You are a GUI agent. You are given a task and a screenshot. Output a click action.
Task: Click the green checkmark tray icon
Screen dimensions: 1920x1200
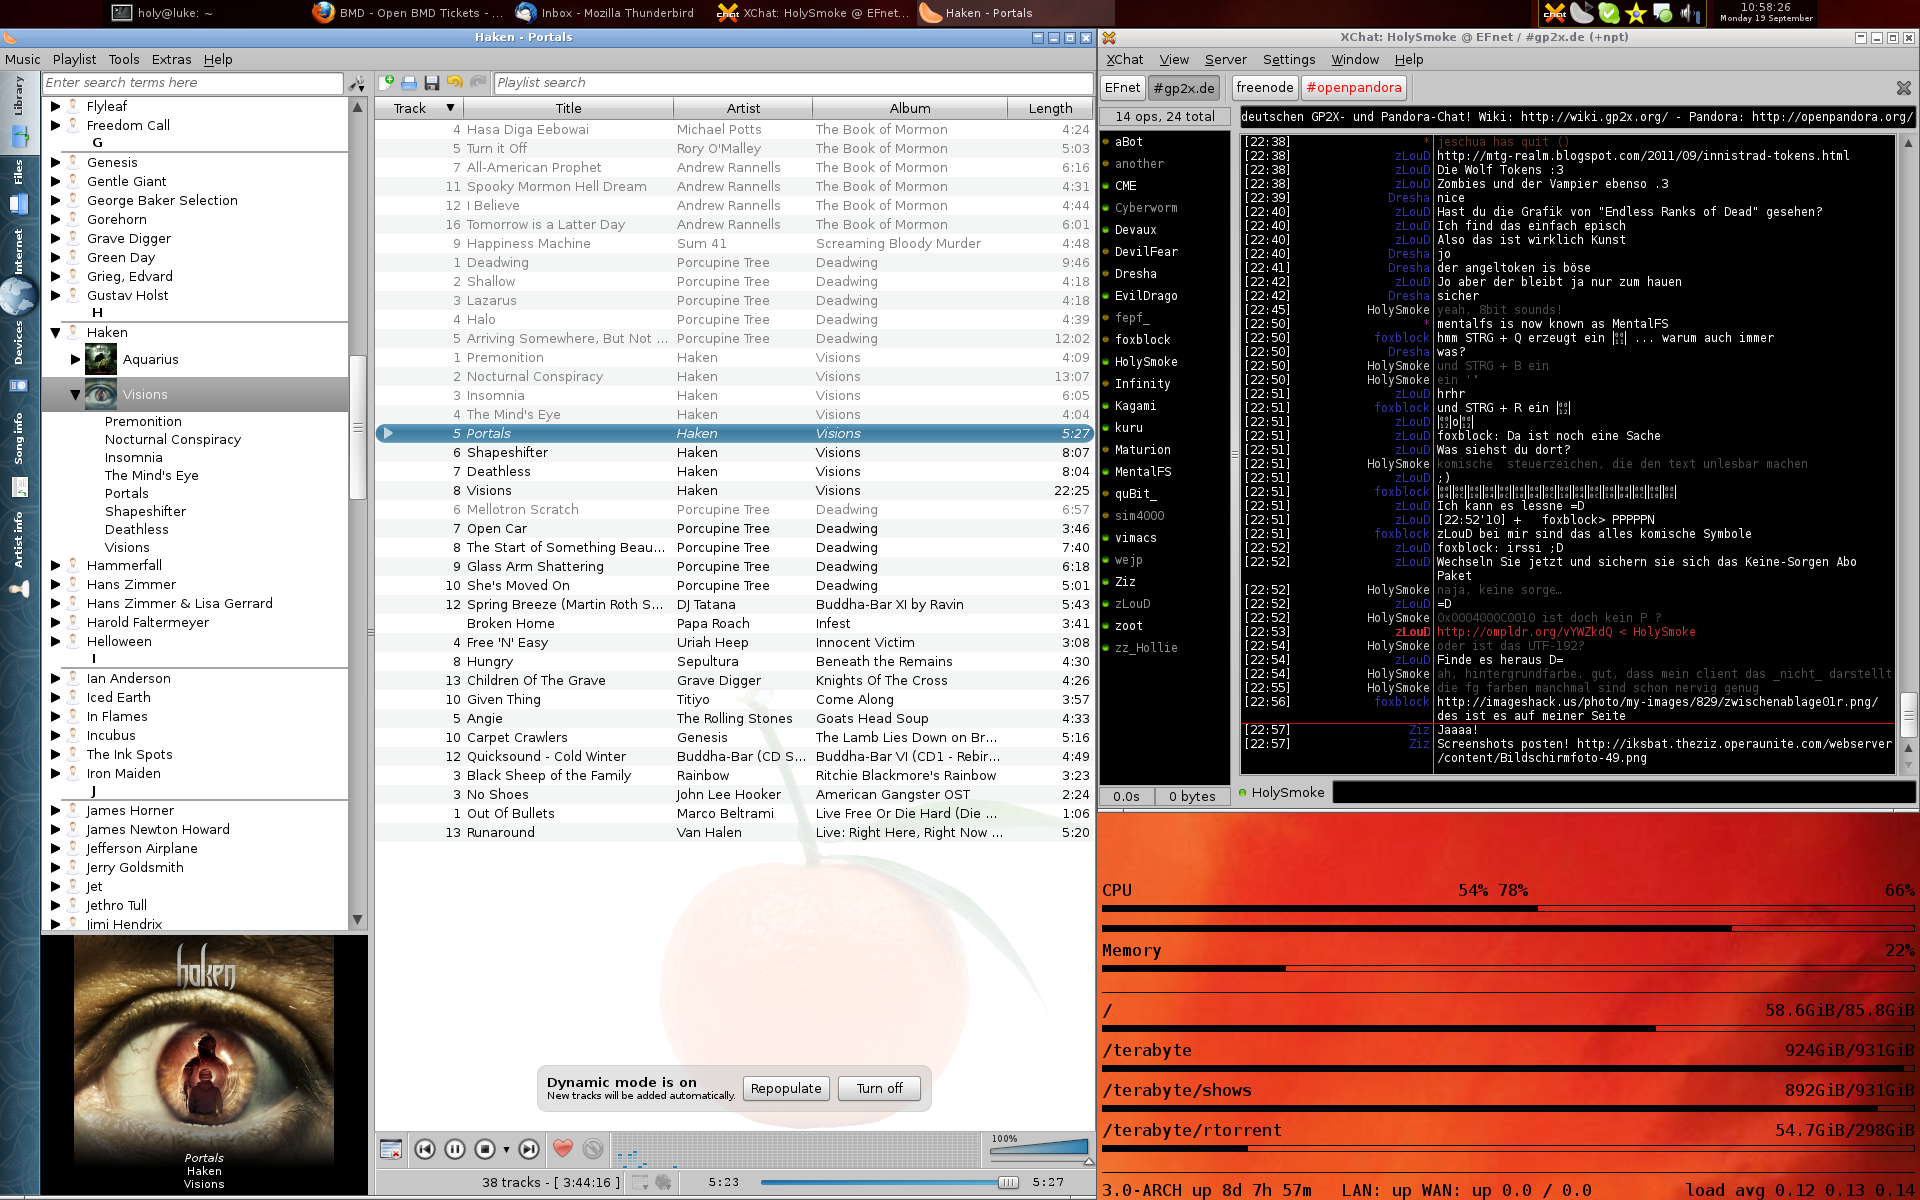[x=1609, y=13]
